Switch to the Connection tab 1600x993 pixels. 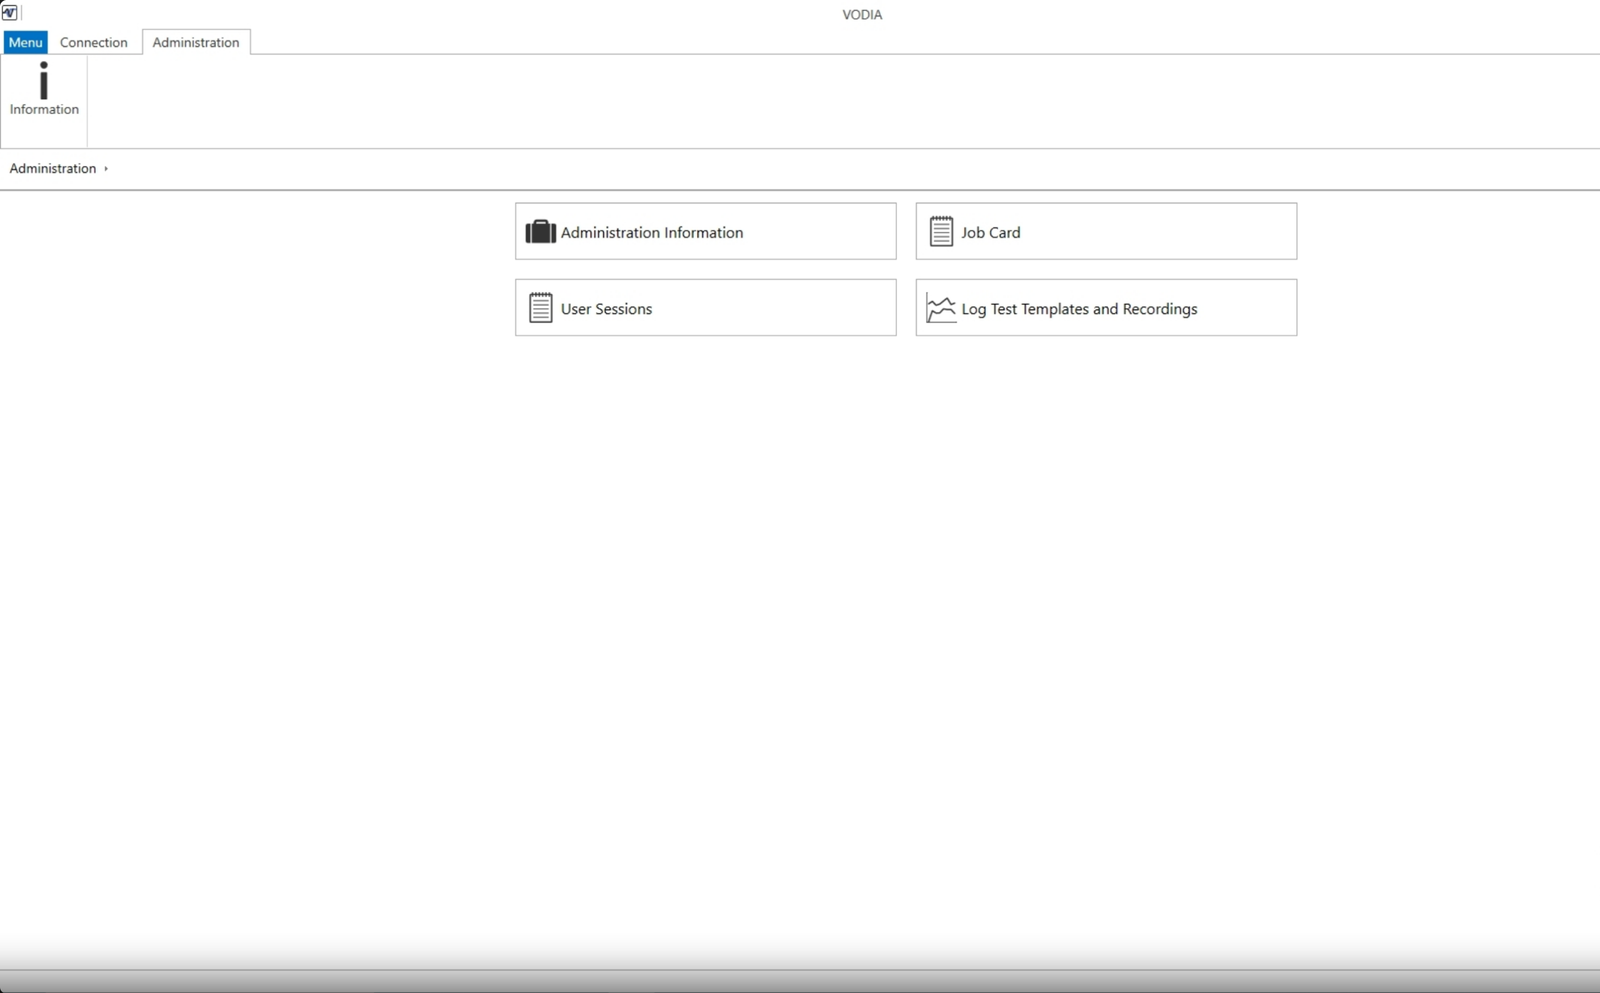pyautogui.click(x=94, y=42)
